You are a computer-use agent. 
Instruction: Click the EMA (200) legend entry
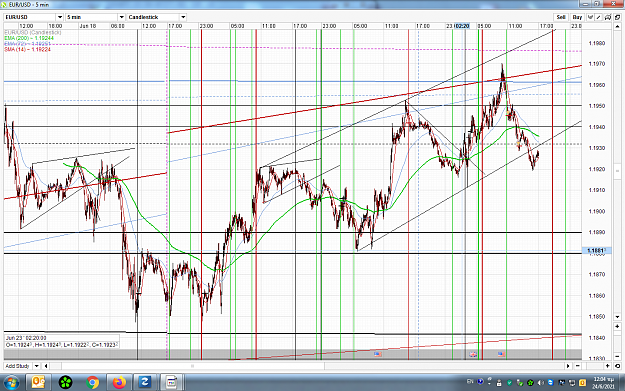[29, 38]
